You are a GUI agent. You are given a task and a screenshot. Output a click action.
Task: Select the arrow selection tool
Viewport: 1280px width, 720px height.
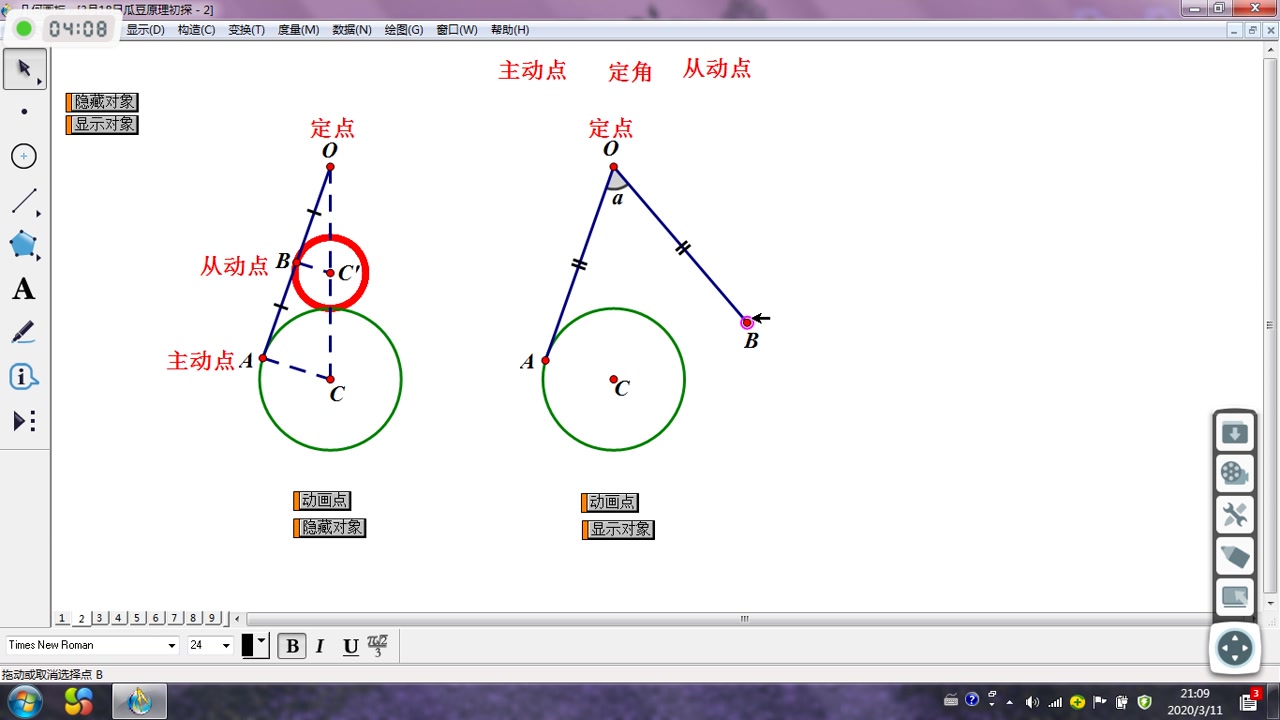pos(24,69)
